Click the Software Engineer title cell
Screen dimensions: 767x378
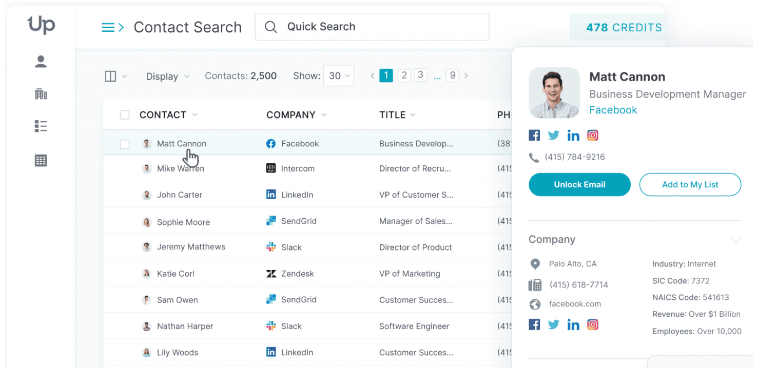click(x=414, y=326)
